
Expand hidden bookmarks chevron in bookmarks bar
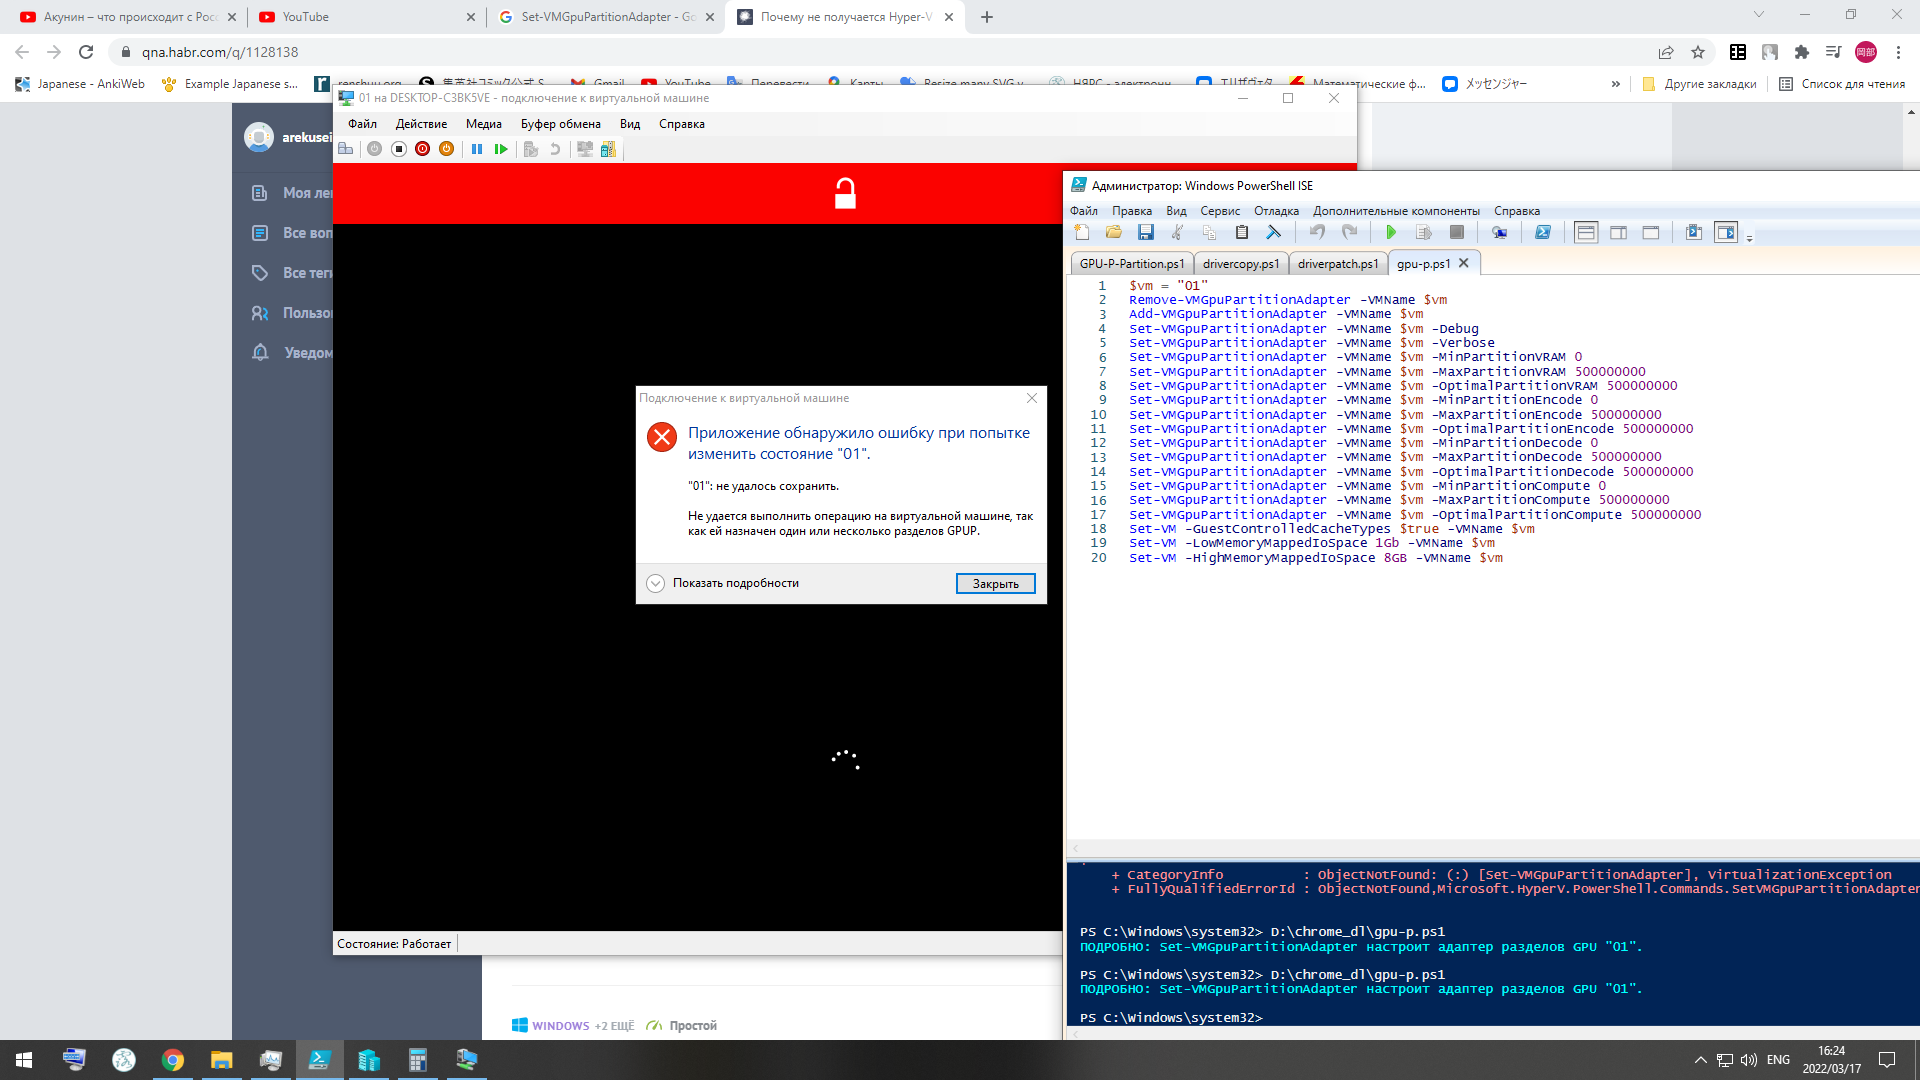pyautogui.click(x=1615, y=84)
